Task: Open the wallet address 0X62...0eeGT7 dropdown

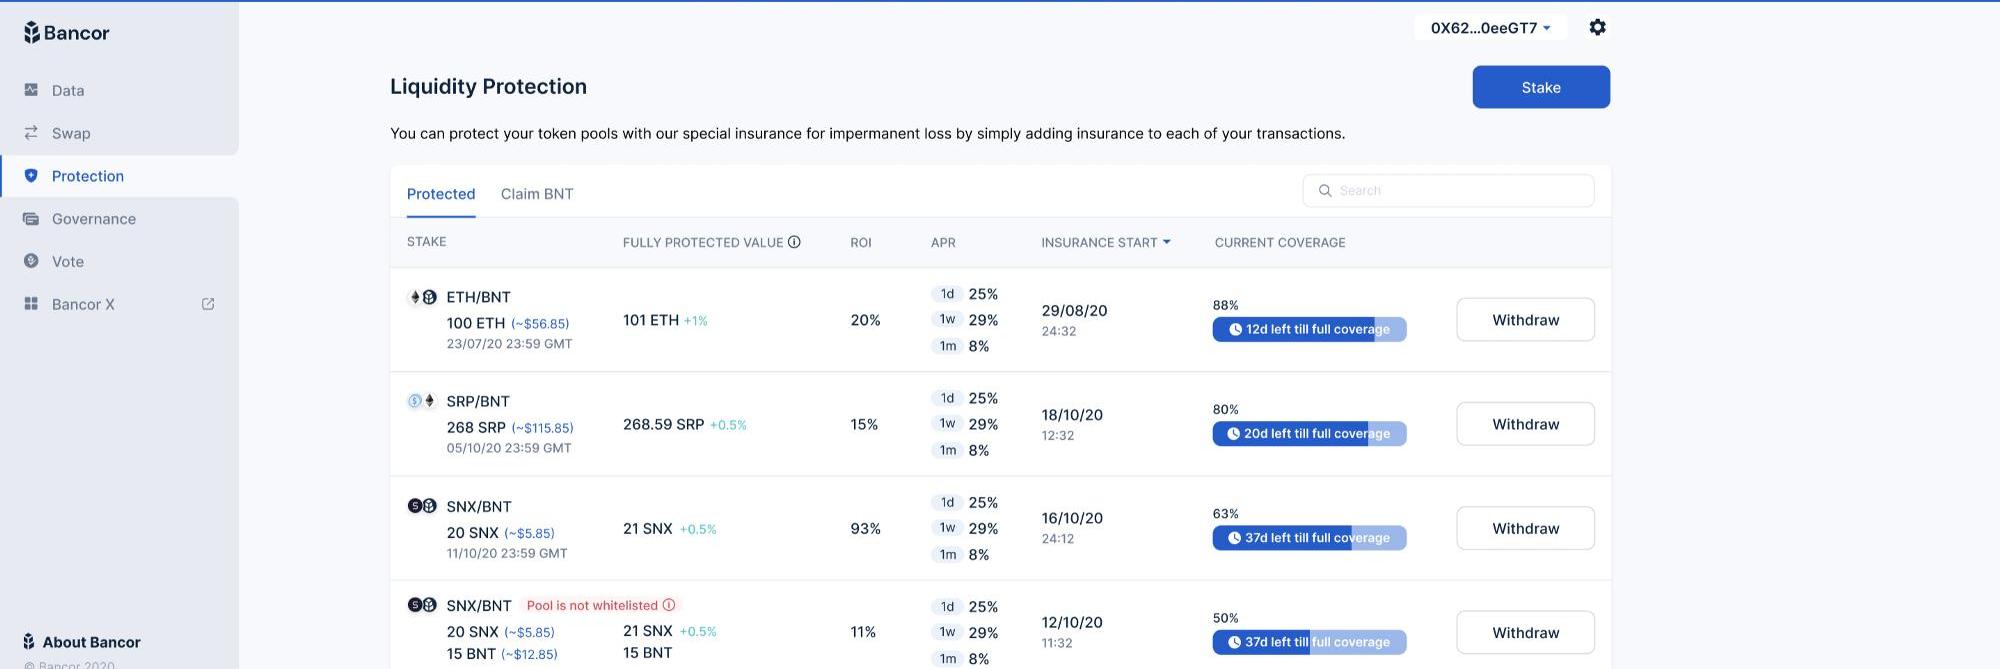Action: point(1490,28)
